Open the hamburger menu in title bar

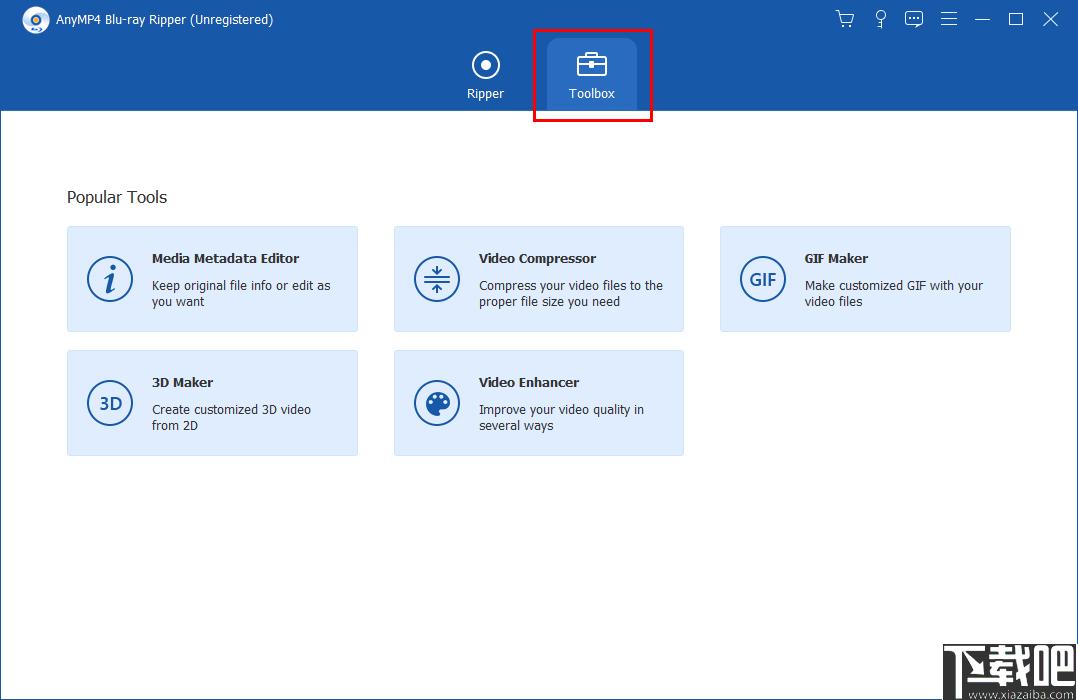point(949,19)
